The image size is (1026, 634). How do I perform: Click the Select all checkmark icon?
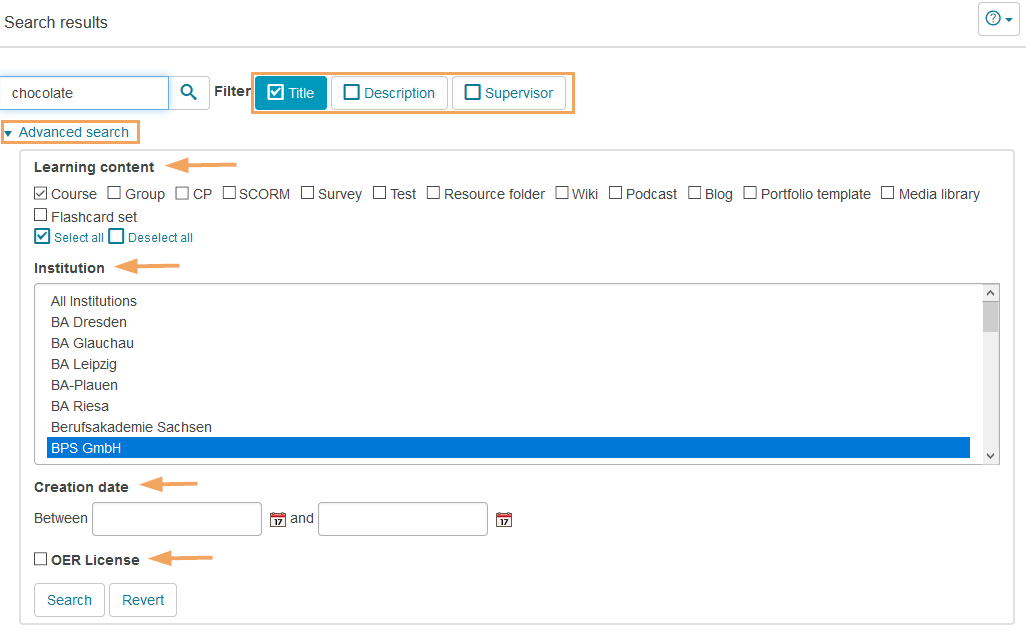coord(42,237)
